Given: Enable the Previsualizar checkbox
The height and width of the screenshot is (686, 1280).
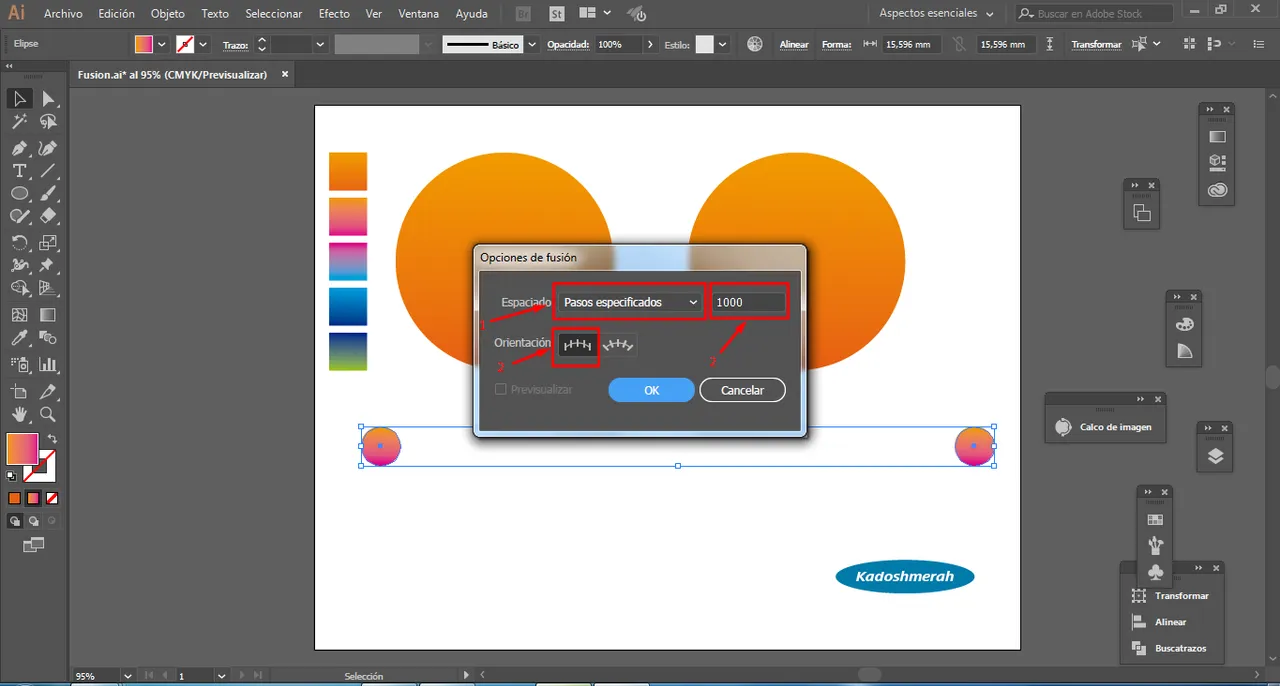Looking at the screenshot, I should [502, 389].
